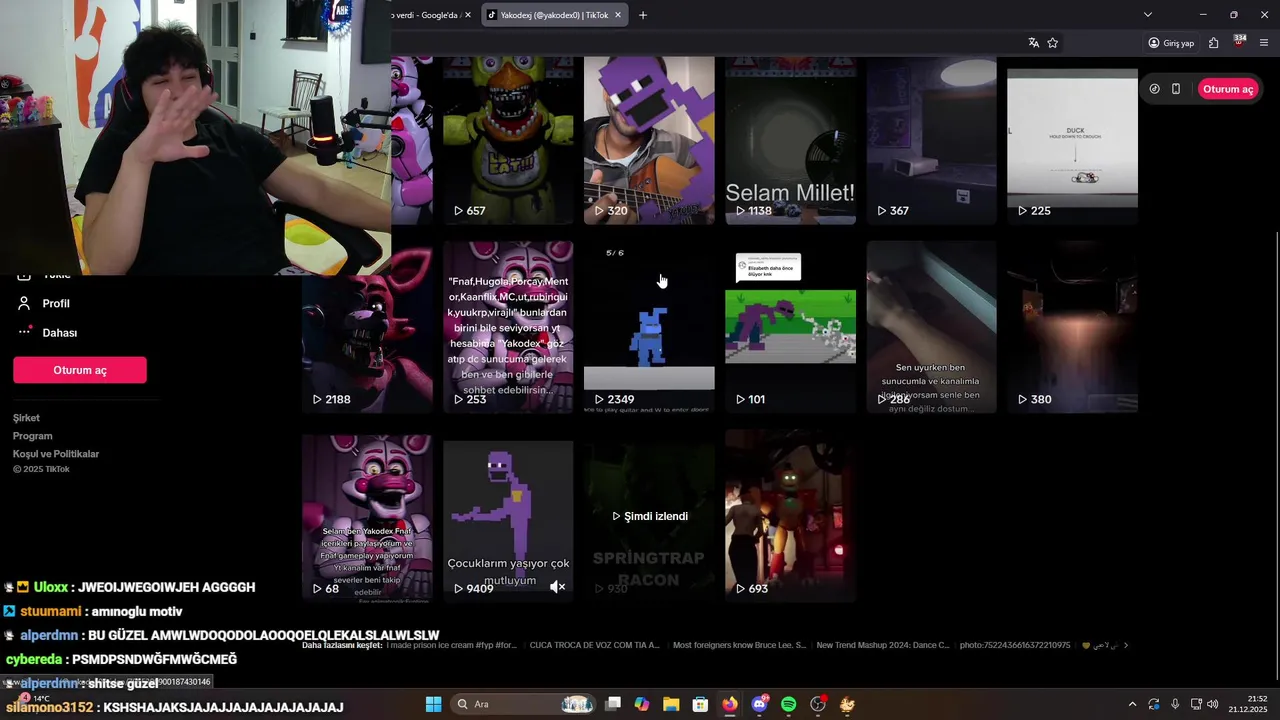Click the I made prison ice cream link

(452, 645)
